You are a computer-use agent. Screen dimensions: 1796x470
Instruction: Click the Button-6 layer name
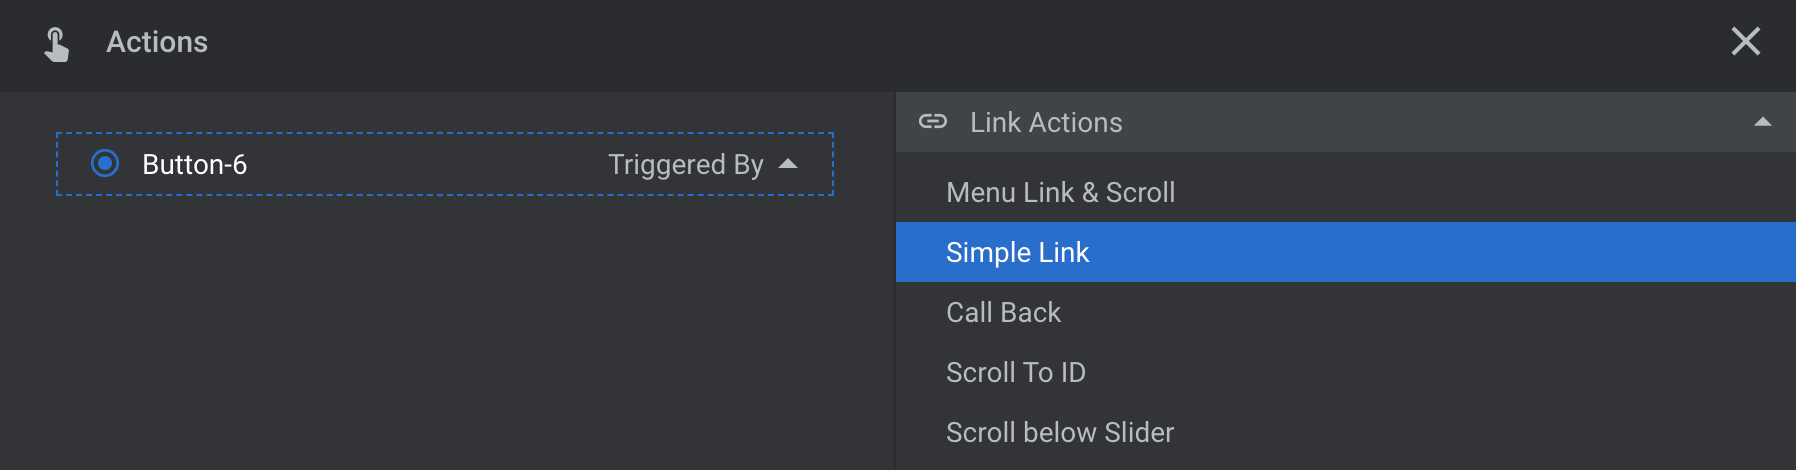pos(194,164)
